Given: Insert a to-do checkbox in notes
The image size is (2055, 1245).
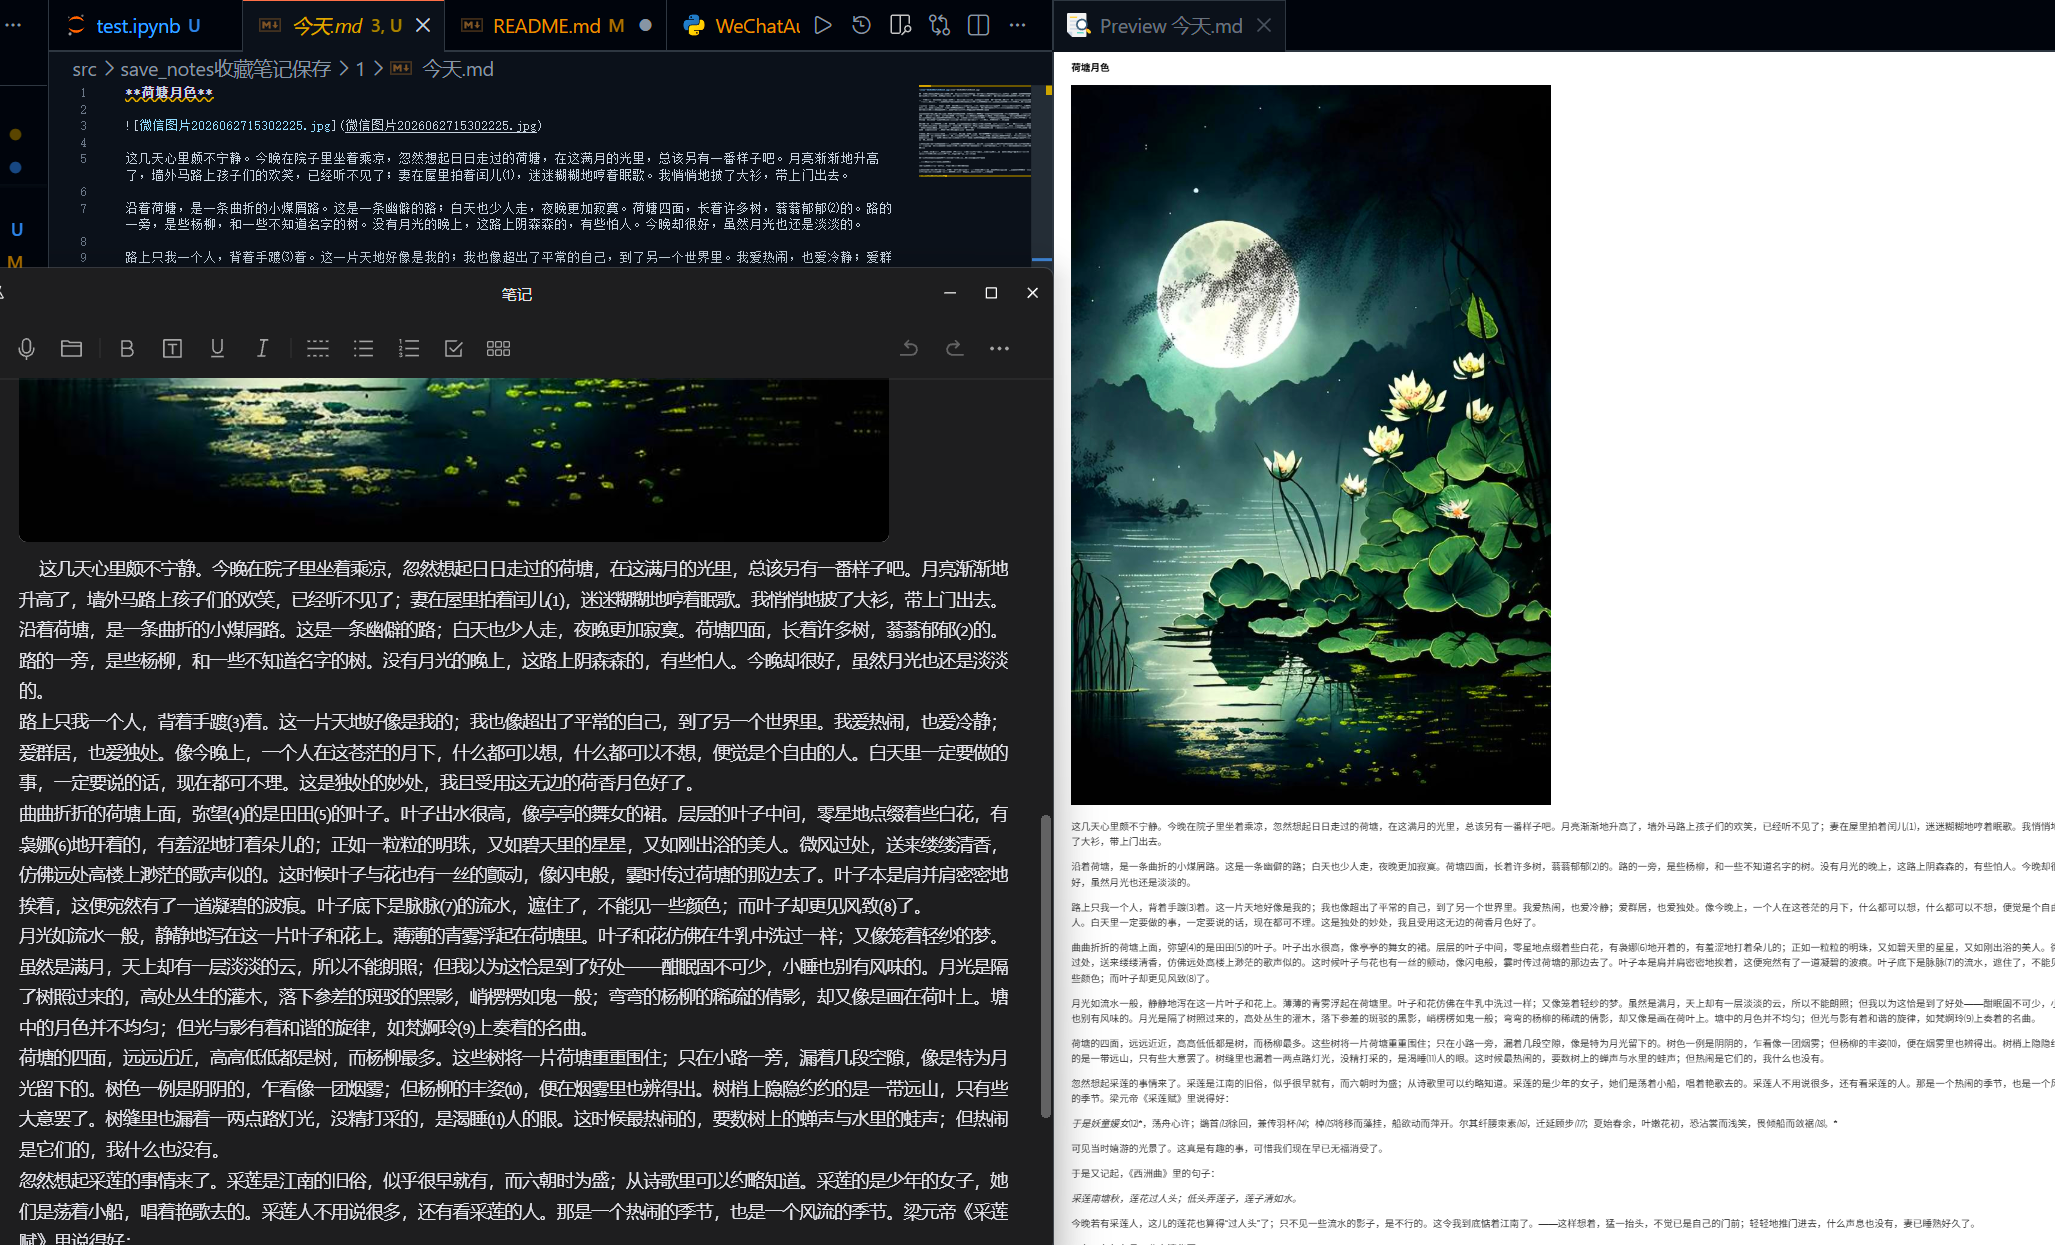Looking at the screenshot, I should [x=453, y=348].
